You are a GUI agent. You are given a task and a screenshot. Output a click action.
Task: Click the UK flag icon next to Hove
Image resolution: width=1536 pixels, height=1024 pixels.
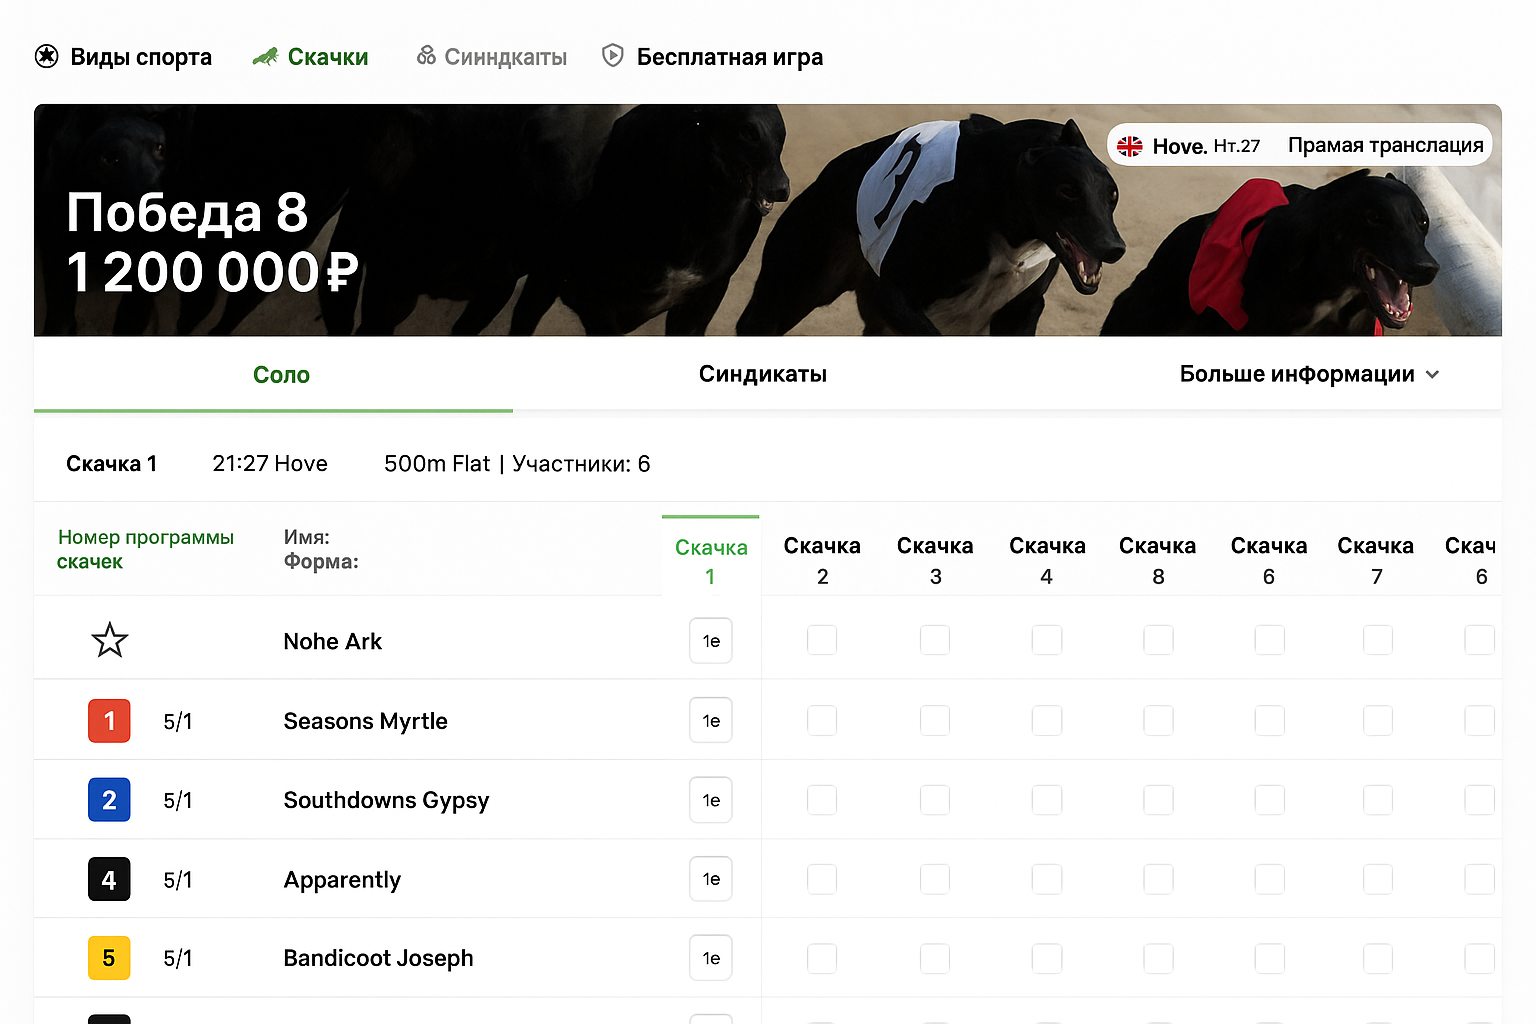[x=1130, y=146]
